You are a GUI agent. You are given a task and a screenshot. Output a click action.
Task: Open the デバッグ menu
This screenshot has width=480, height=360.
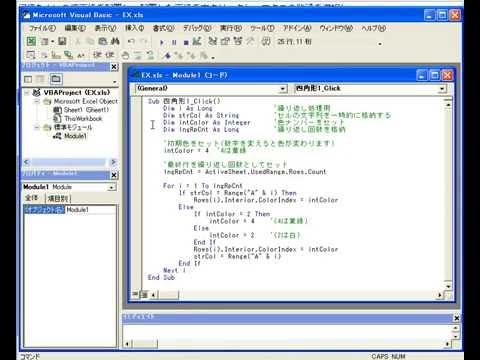click(197, 28)
